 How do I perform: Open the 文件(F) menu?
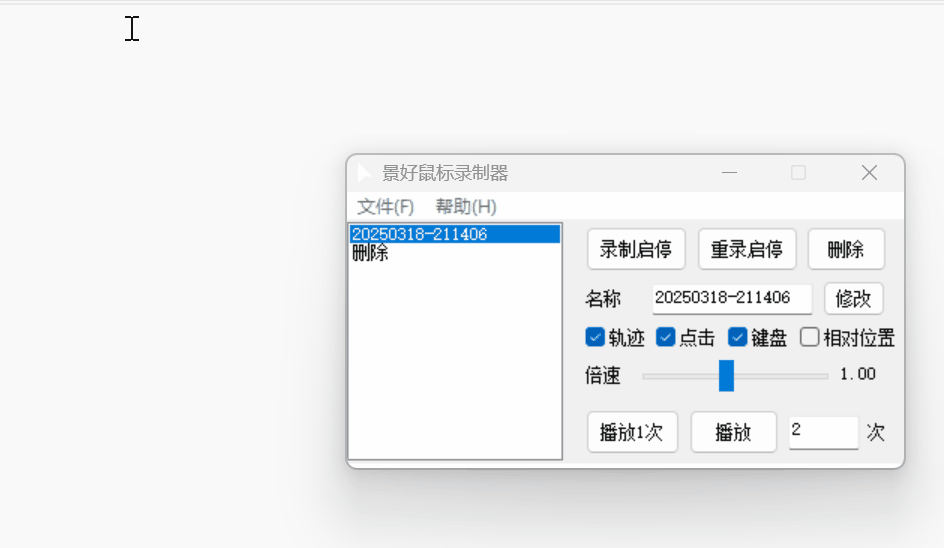(385, 207)
